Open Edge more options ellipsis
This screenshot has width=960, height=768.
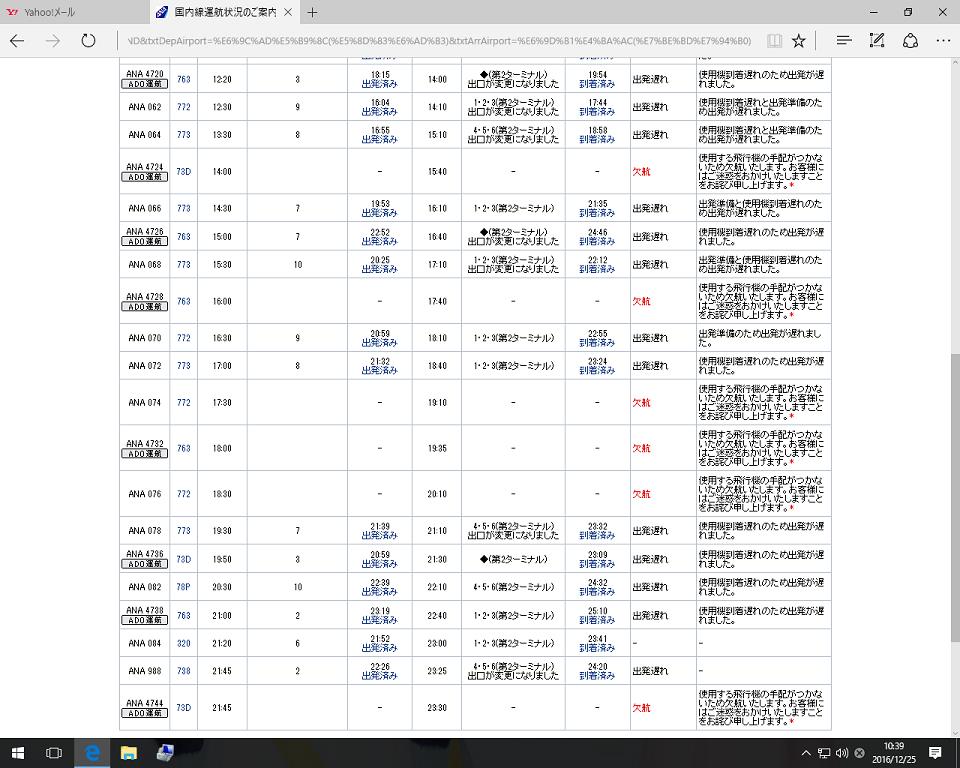point(943,41)
